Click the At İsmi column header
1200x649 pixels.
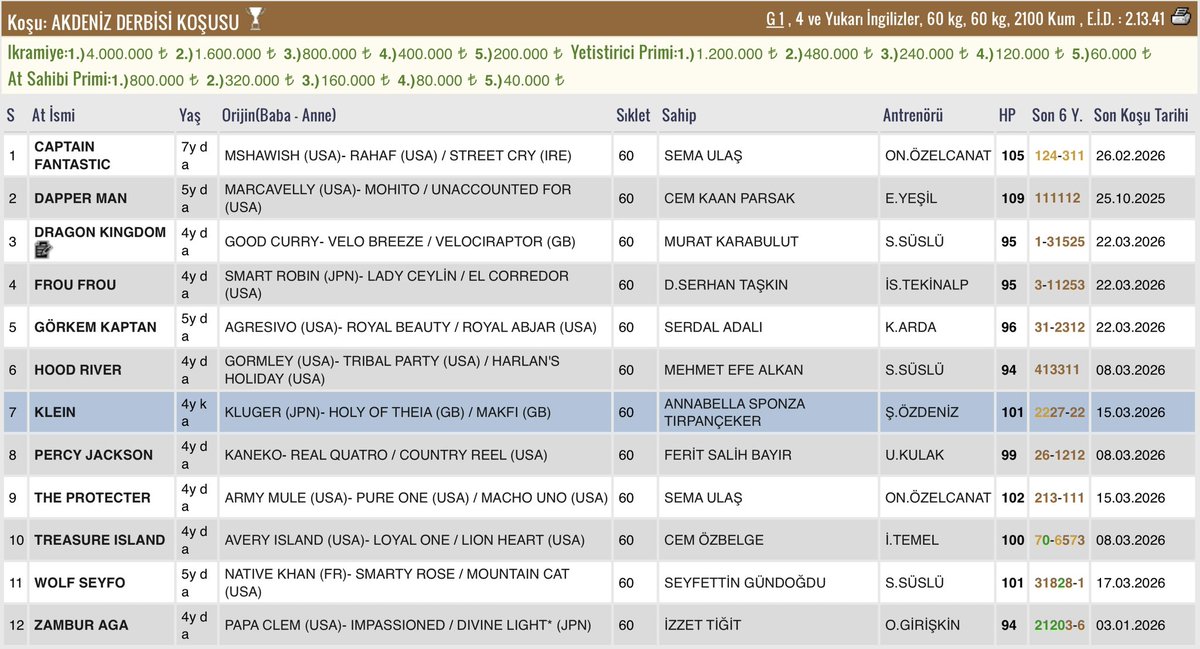[53, 115]
